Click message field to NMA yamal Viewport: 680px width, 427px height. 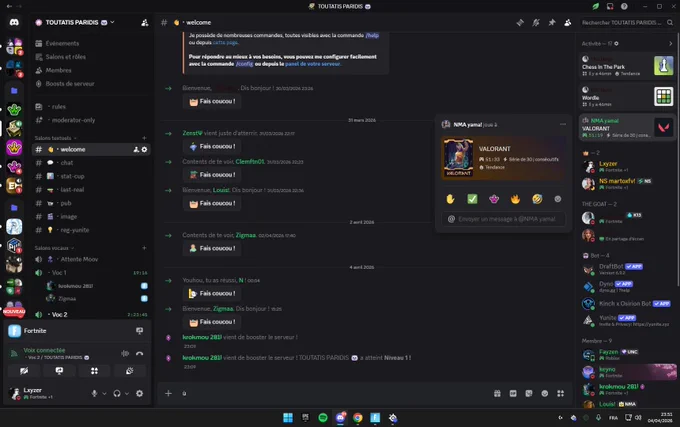point(503,219)
